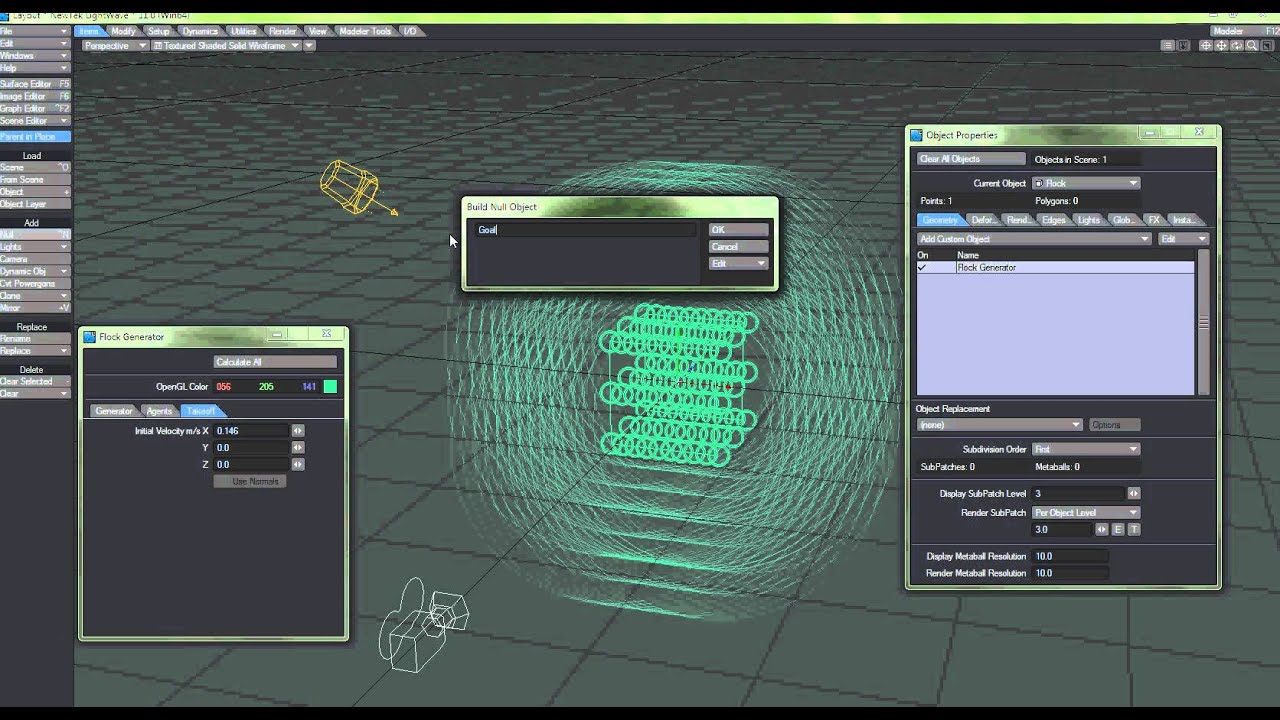Open the File menu
Screen dimensions: 1280x720
point(35,31)
